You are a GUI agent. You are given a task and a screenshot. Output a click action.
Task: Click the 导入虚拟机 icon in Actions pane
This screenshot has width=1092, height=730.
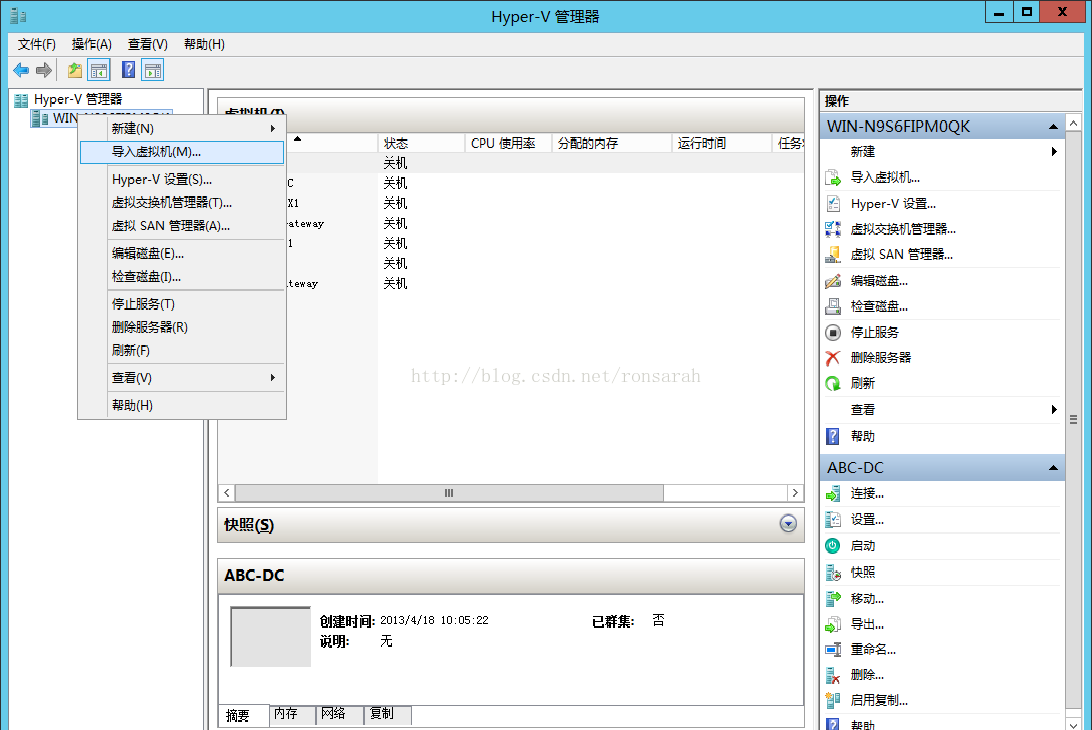tap(833, 178)
